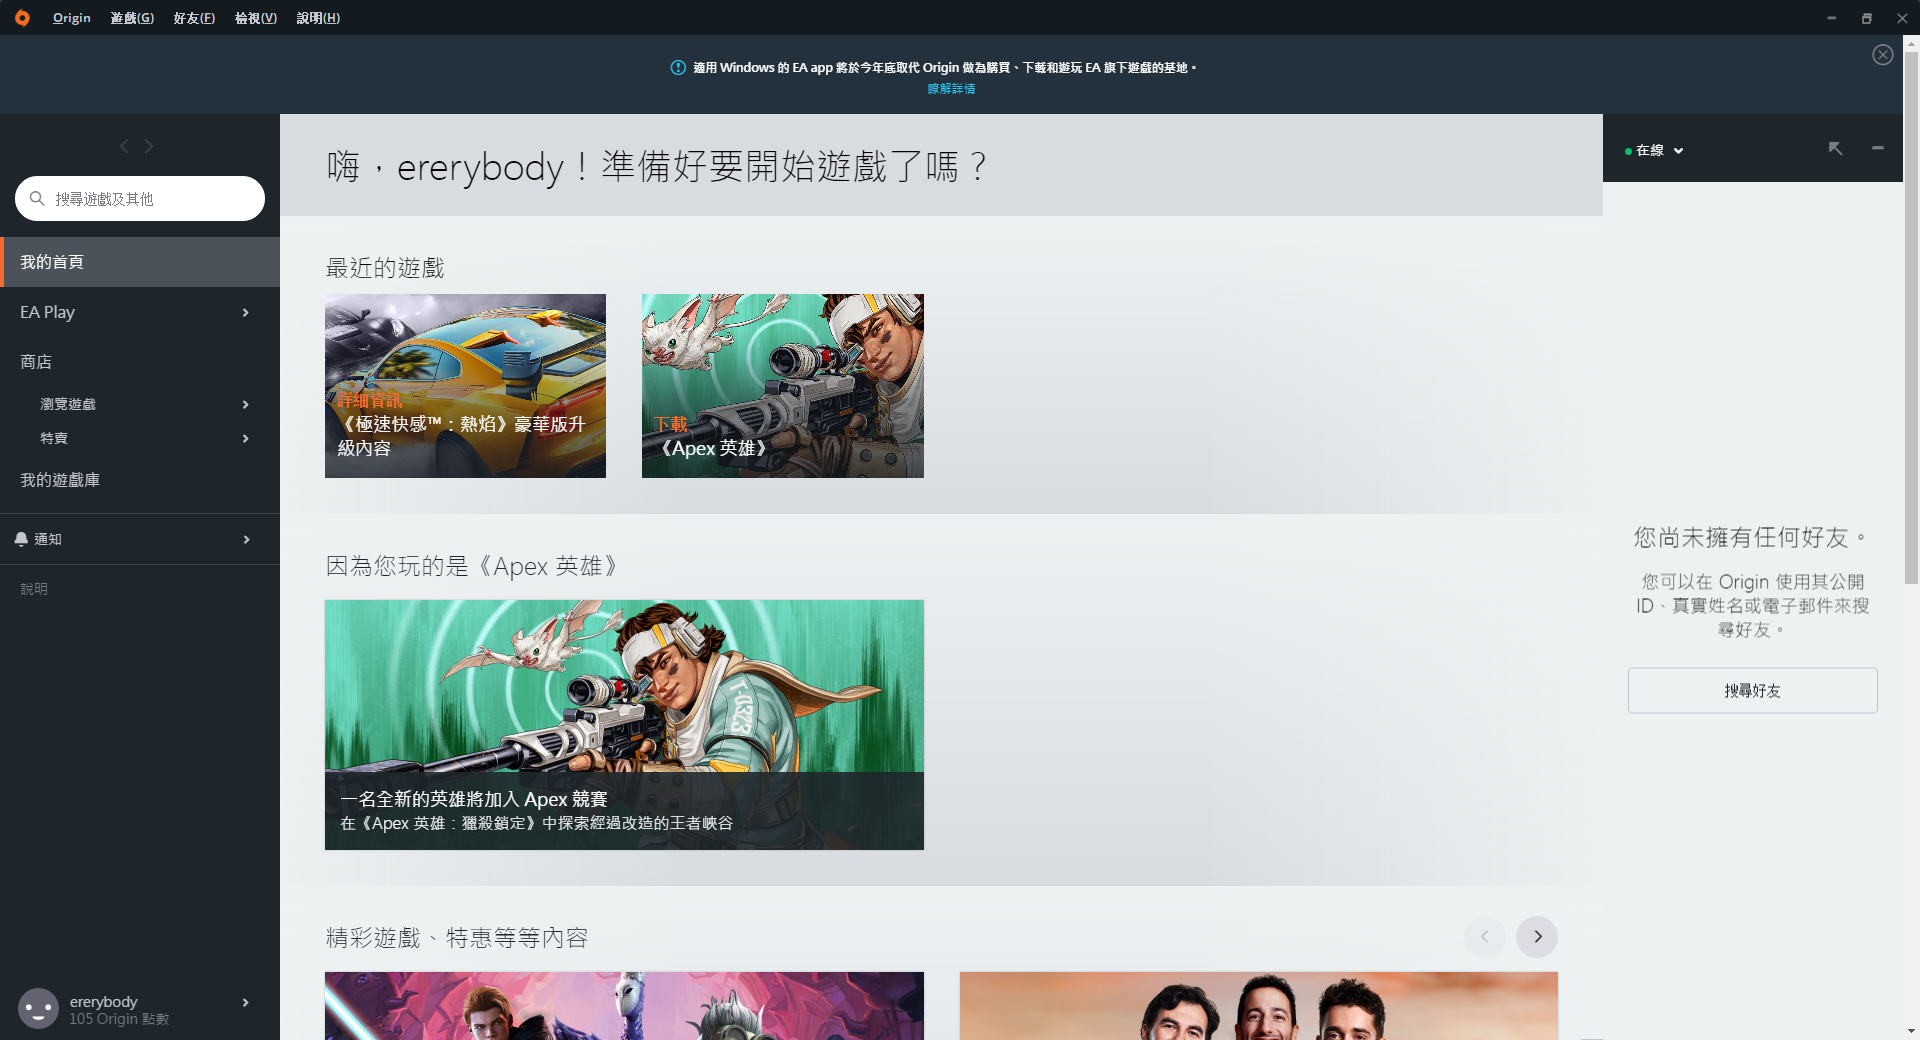Show next featured content
Screen dimensions: 1920x1040
tap(1537, 937)
